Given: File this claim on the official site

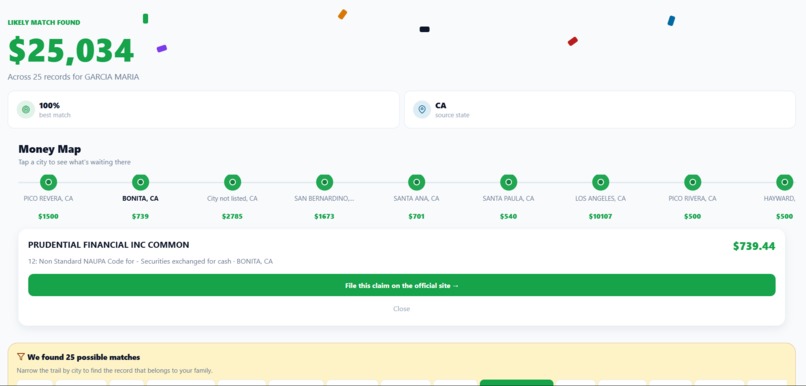Looking at the screenshot, I should [401, 285].
